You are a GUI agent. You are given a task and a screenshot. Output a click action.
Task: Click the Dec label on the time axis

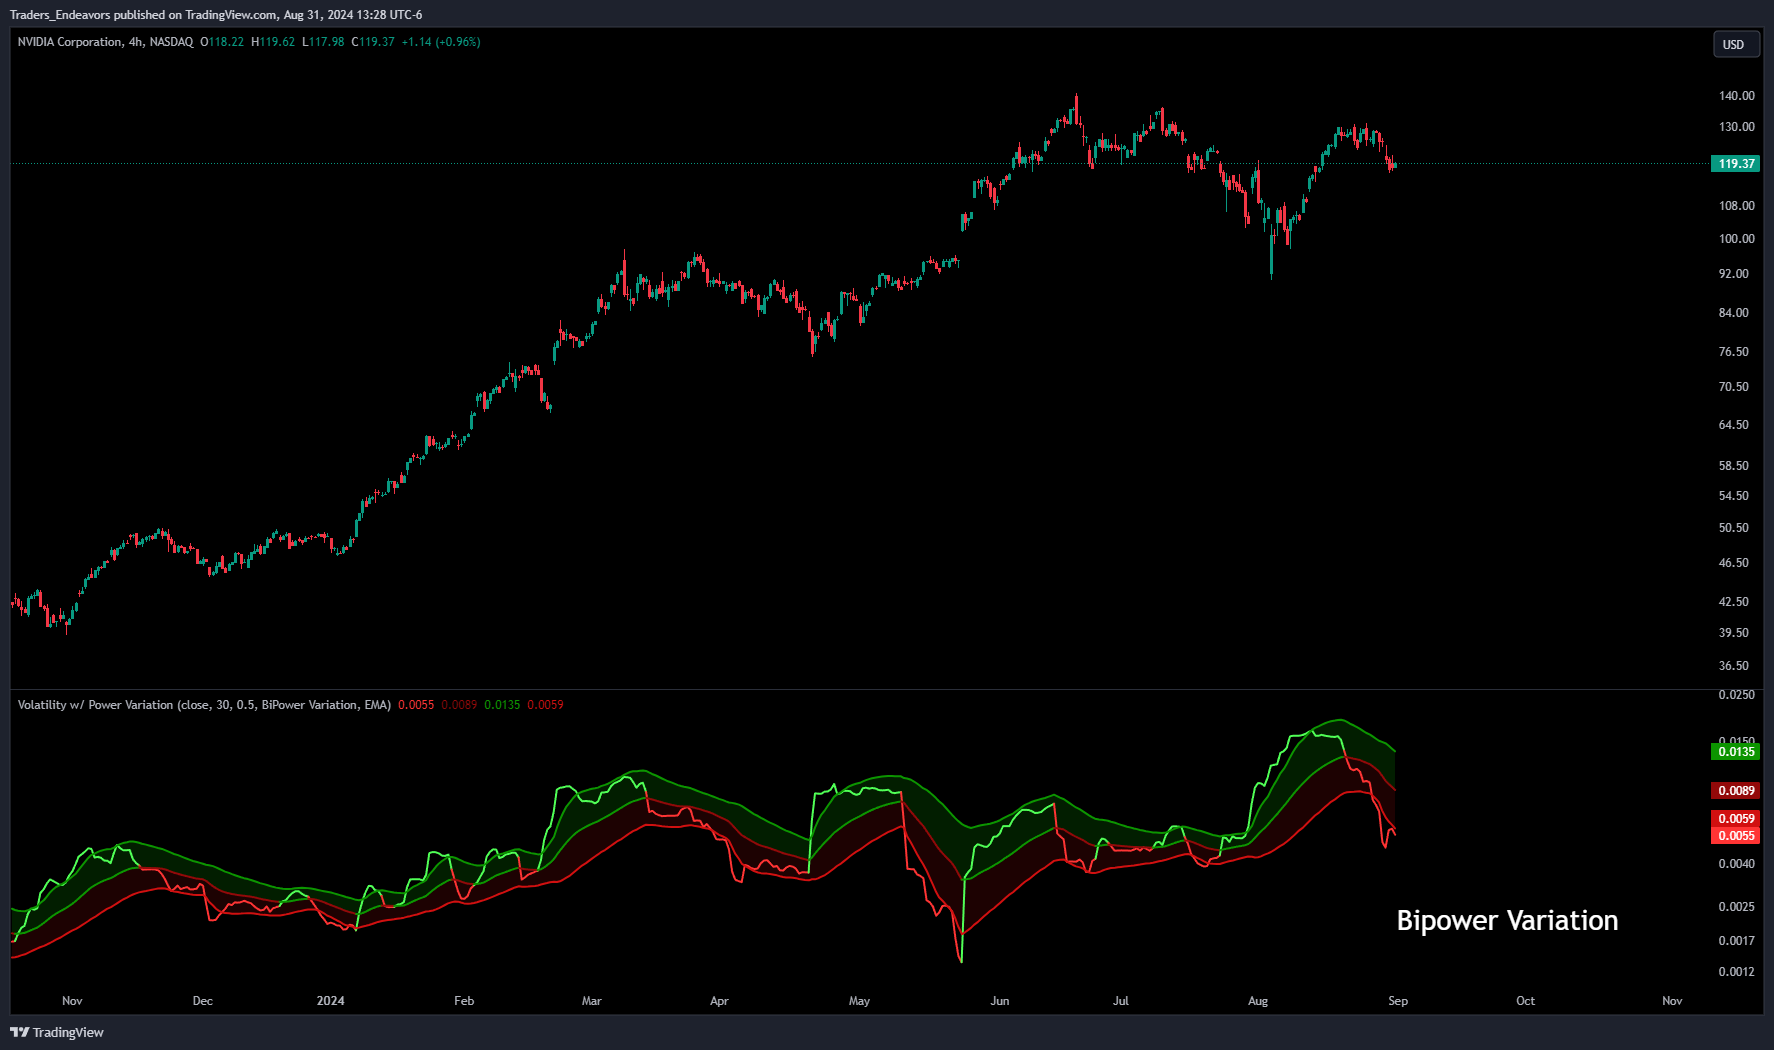pyautogui.click(x=202, y=1001)
